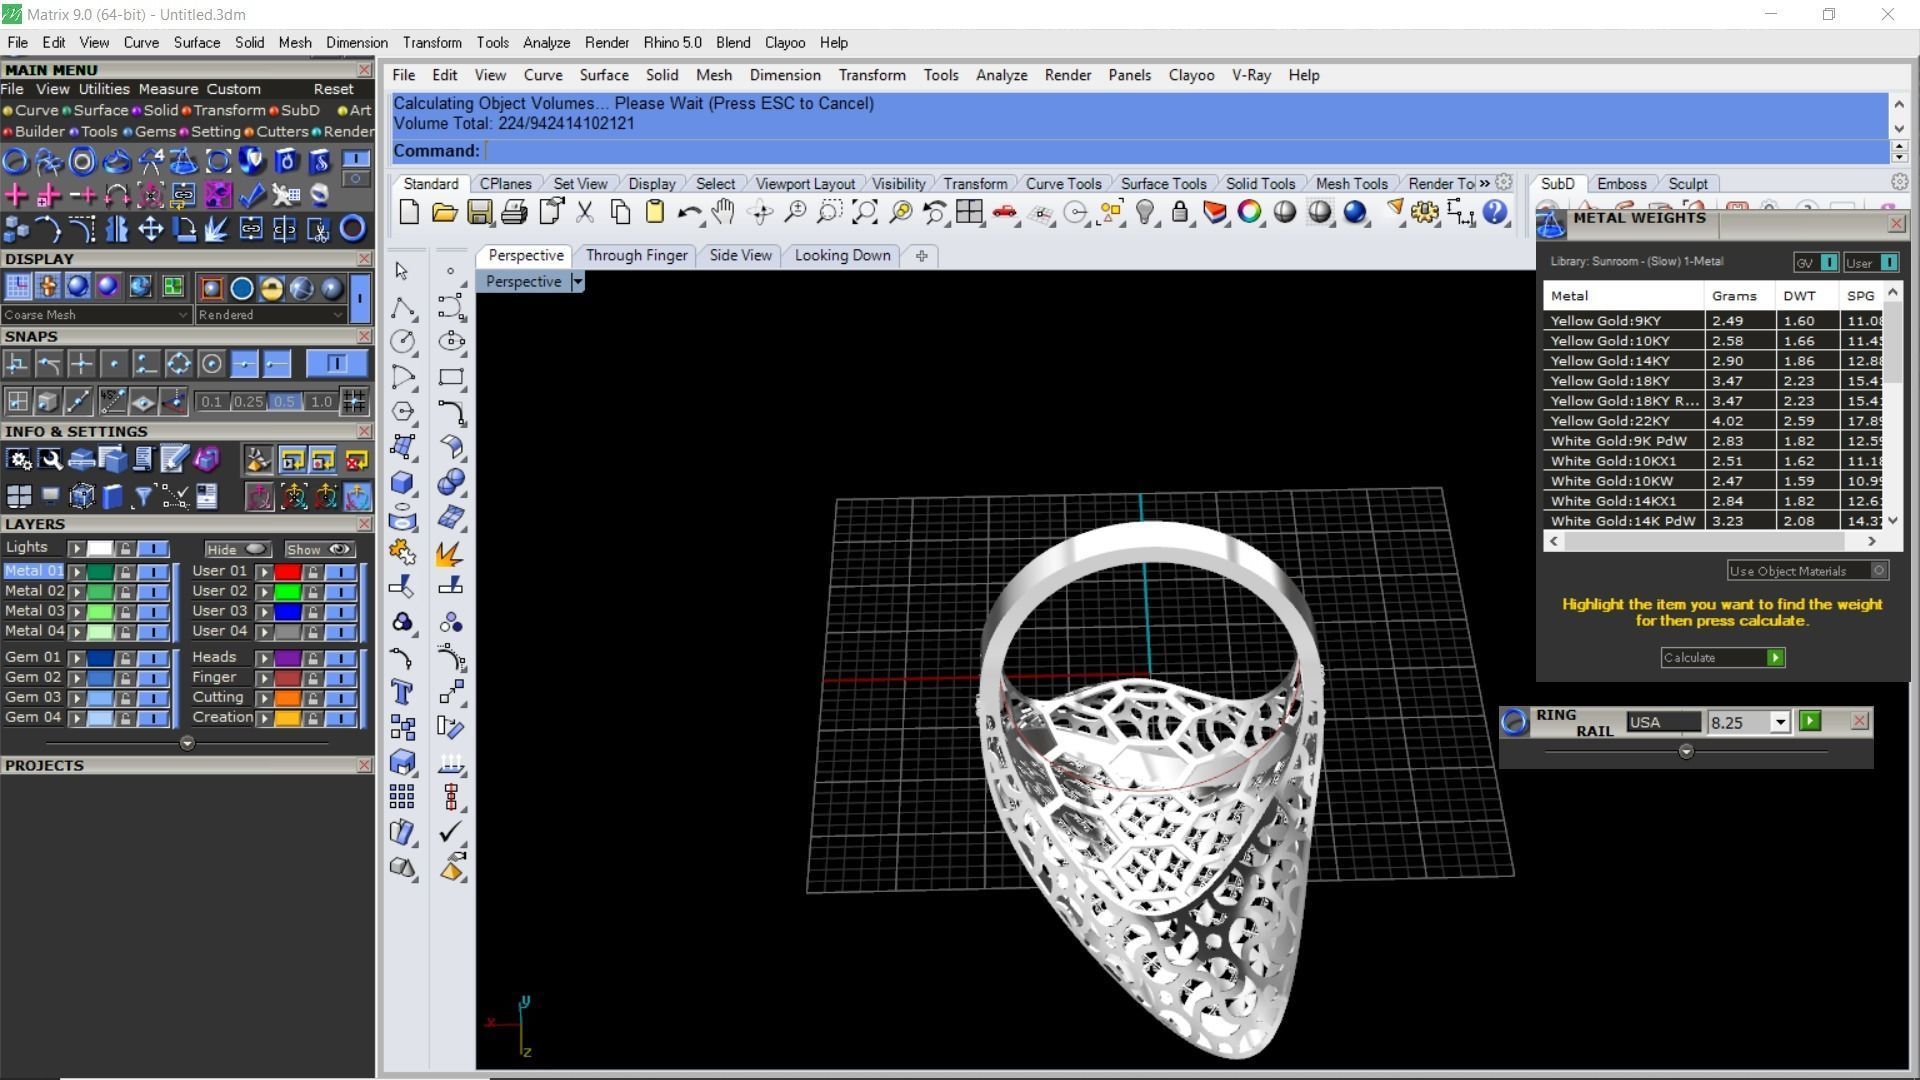Click the gear Options icon in Standard toolbar
The width and height of the screenshot is (1920, 1080).
coord(1425,212)
